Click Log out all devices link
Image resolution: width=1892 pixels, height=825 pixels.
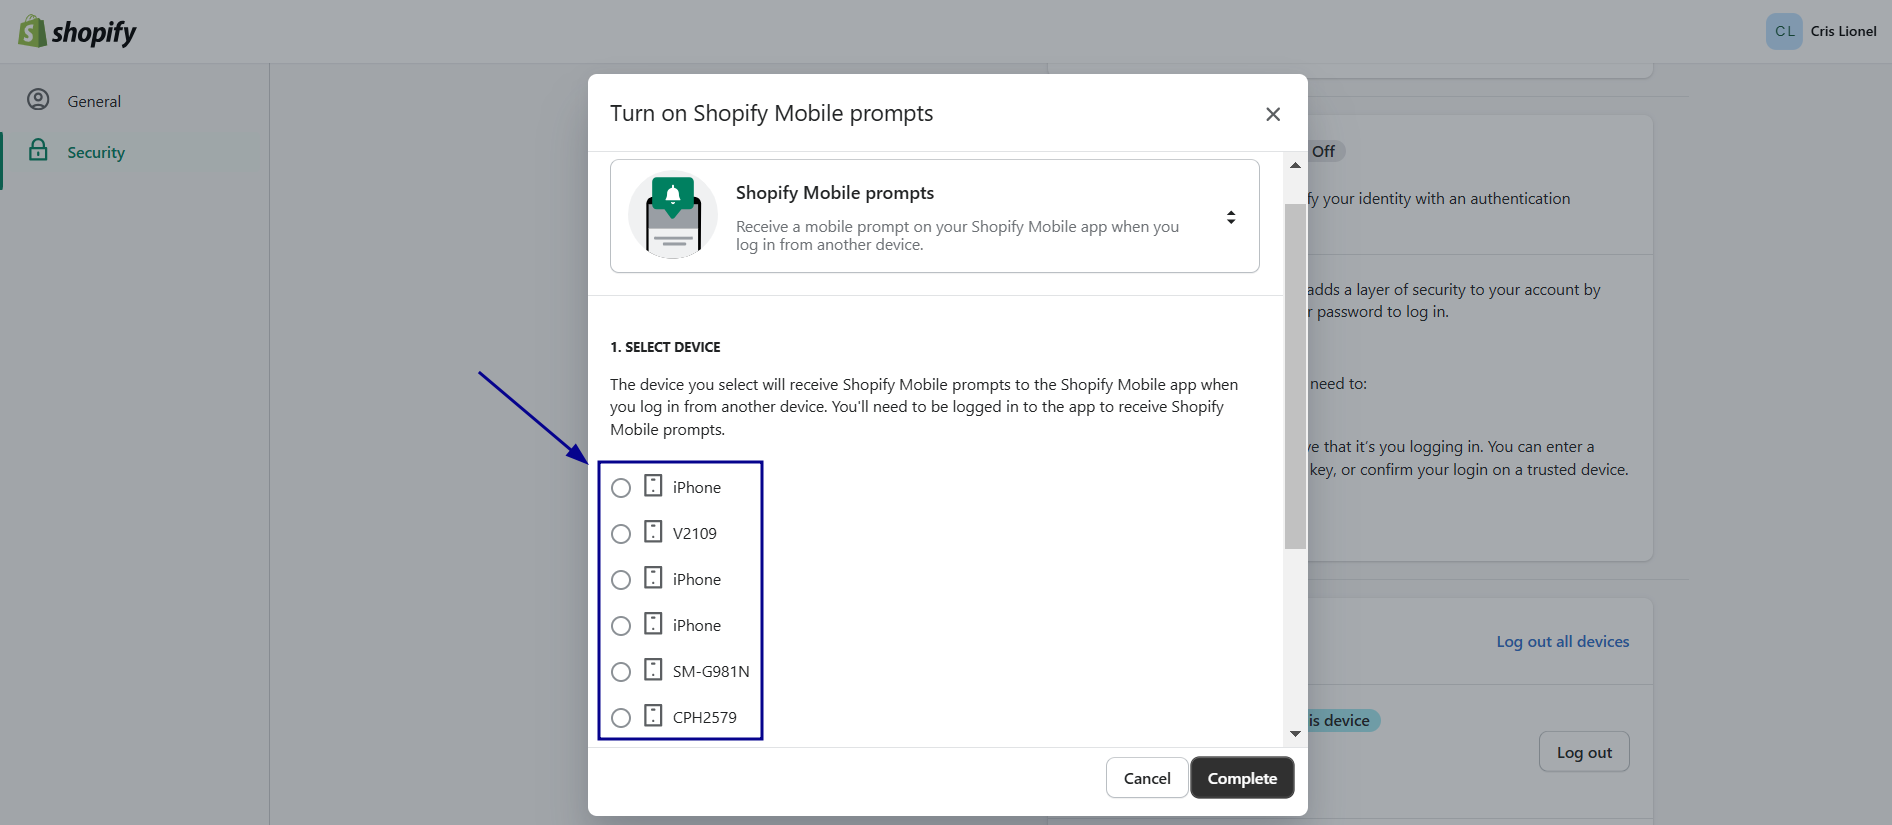(x=1563, y=642)
